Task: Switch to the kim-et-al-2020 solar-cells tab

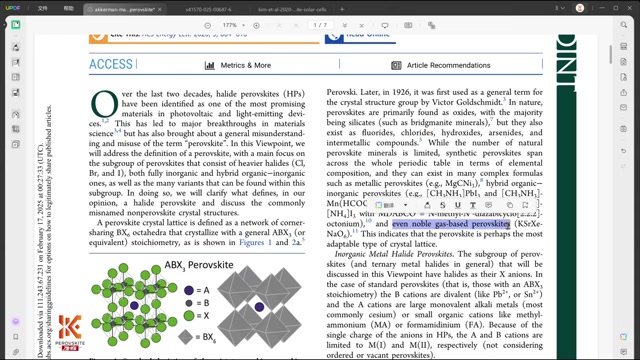Action: (292, 9)
